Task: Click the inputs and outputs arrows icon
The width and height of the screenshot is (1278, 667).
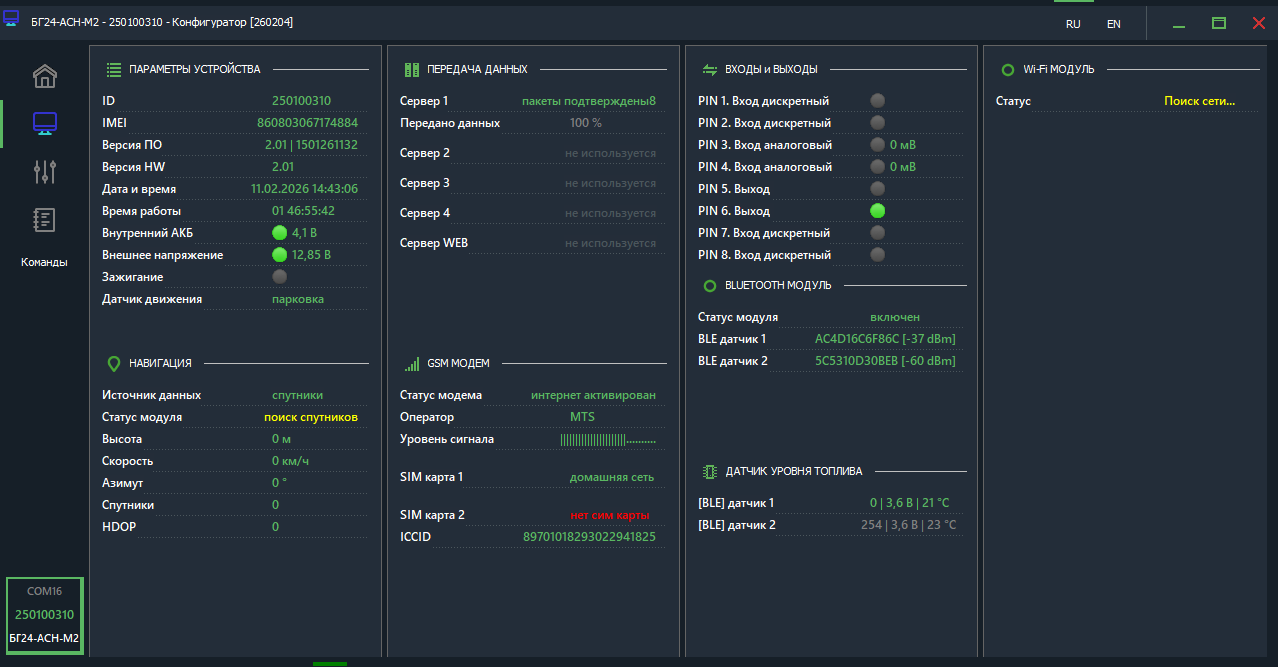Action: point(710,70)
